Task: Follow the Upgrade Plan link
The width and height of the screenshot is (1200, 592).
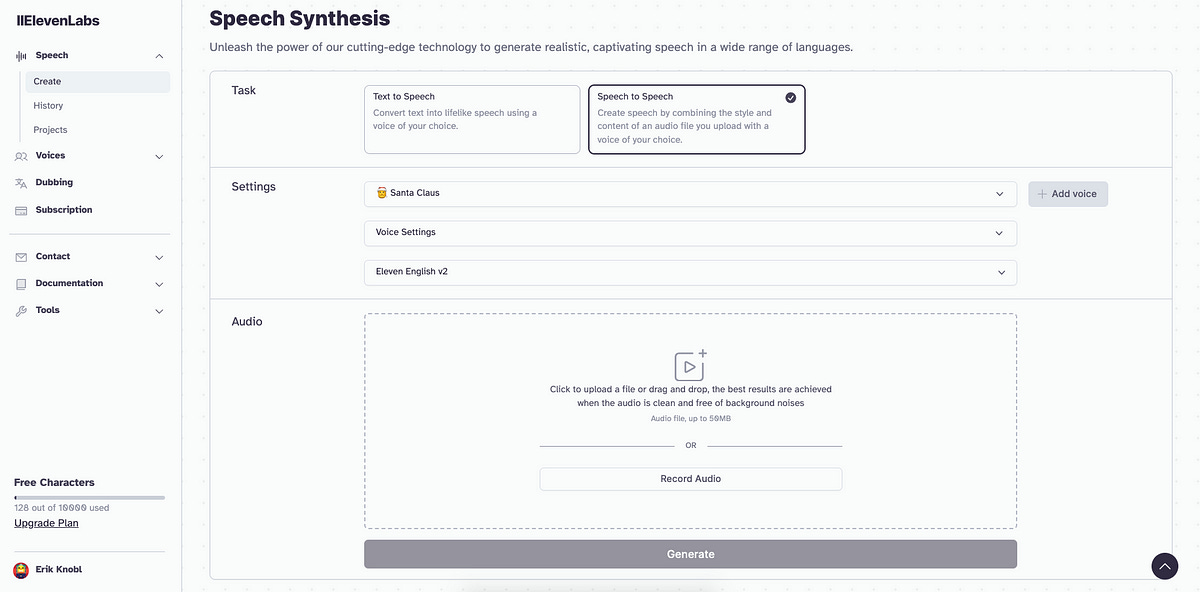Action: coord(46,523)
